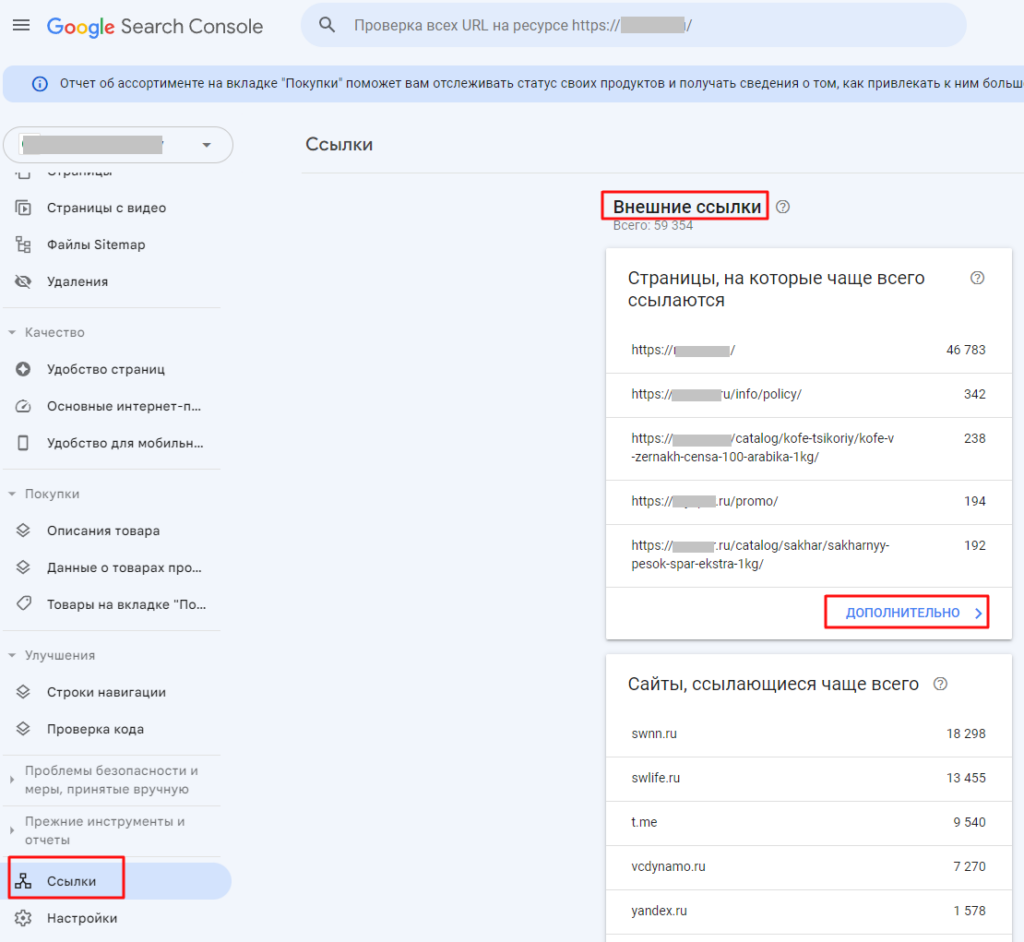Open the /promo/ URL row
Screen dimensions: 1024x942
coord(808,502)
